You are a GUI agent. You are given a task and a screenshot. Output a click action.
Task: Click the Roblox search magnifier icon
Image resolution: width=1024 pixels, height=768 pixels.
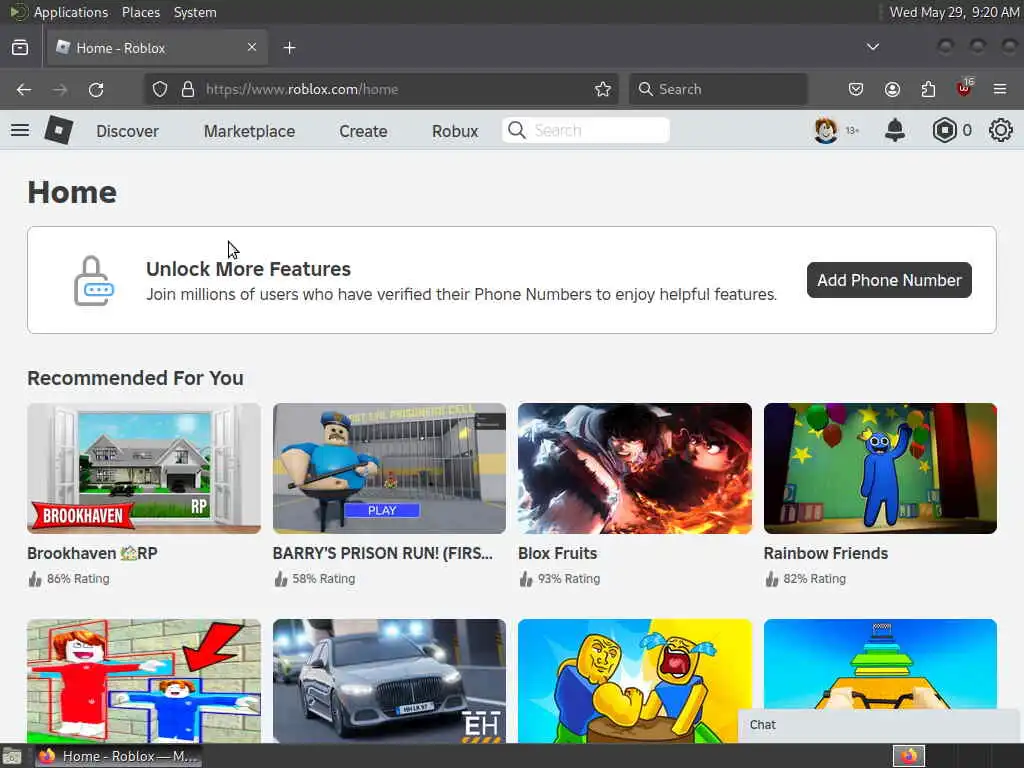point(517,131)
